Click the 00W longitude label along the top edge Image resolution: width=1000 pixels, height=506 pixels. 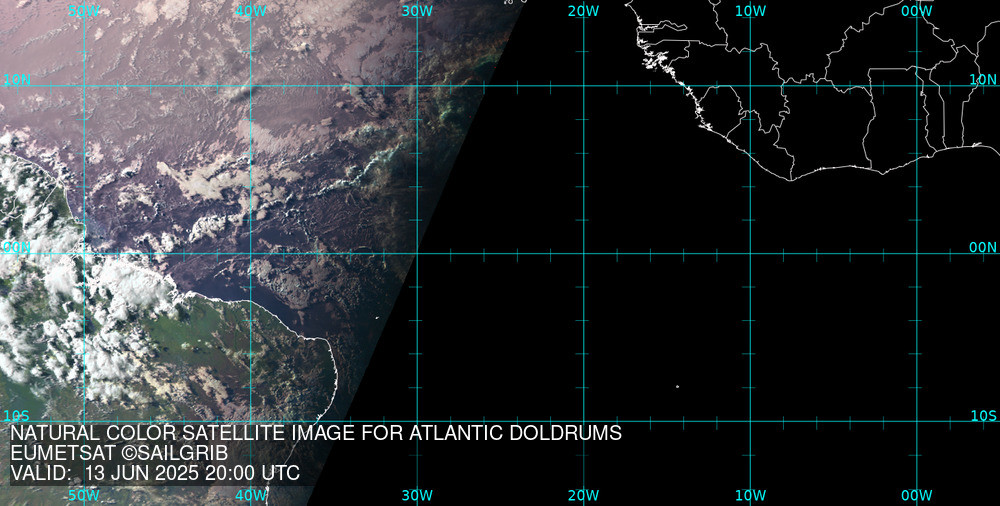click(917, 11)
